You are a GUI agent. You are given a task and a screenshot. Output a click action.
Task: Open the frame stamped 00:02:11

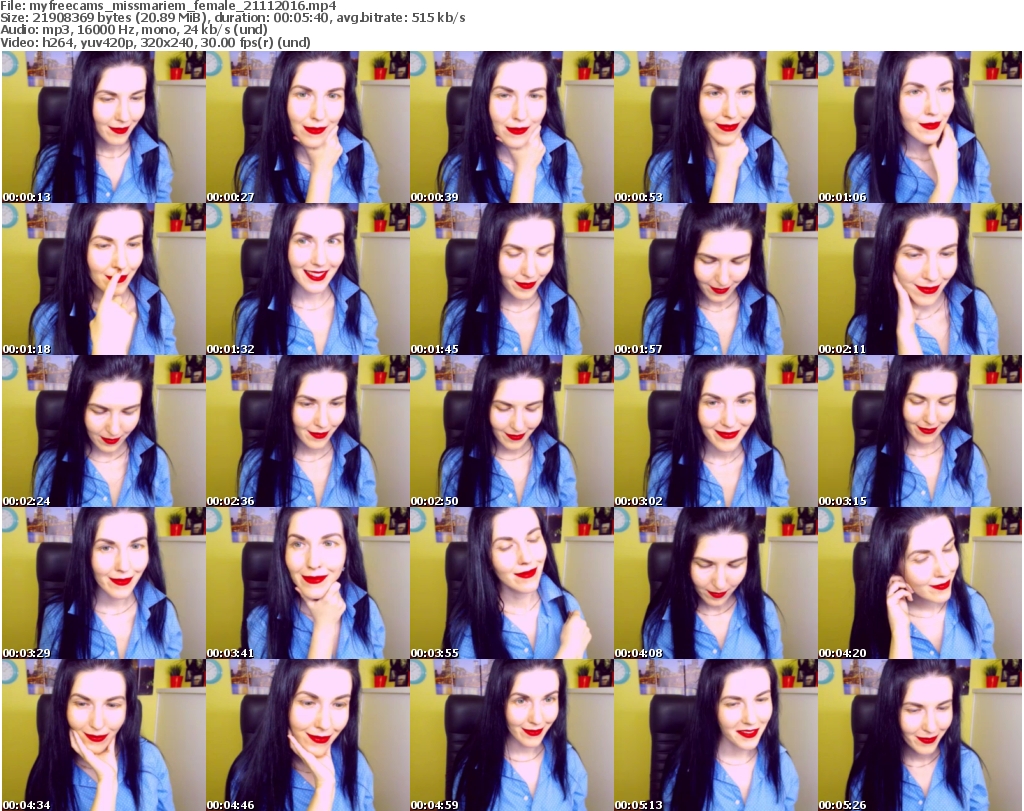[920, 279]
